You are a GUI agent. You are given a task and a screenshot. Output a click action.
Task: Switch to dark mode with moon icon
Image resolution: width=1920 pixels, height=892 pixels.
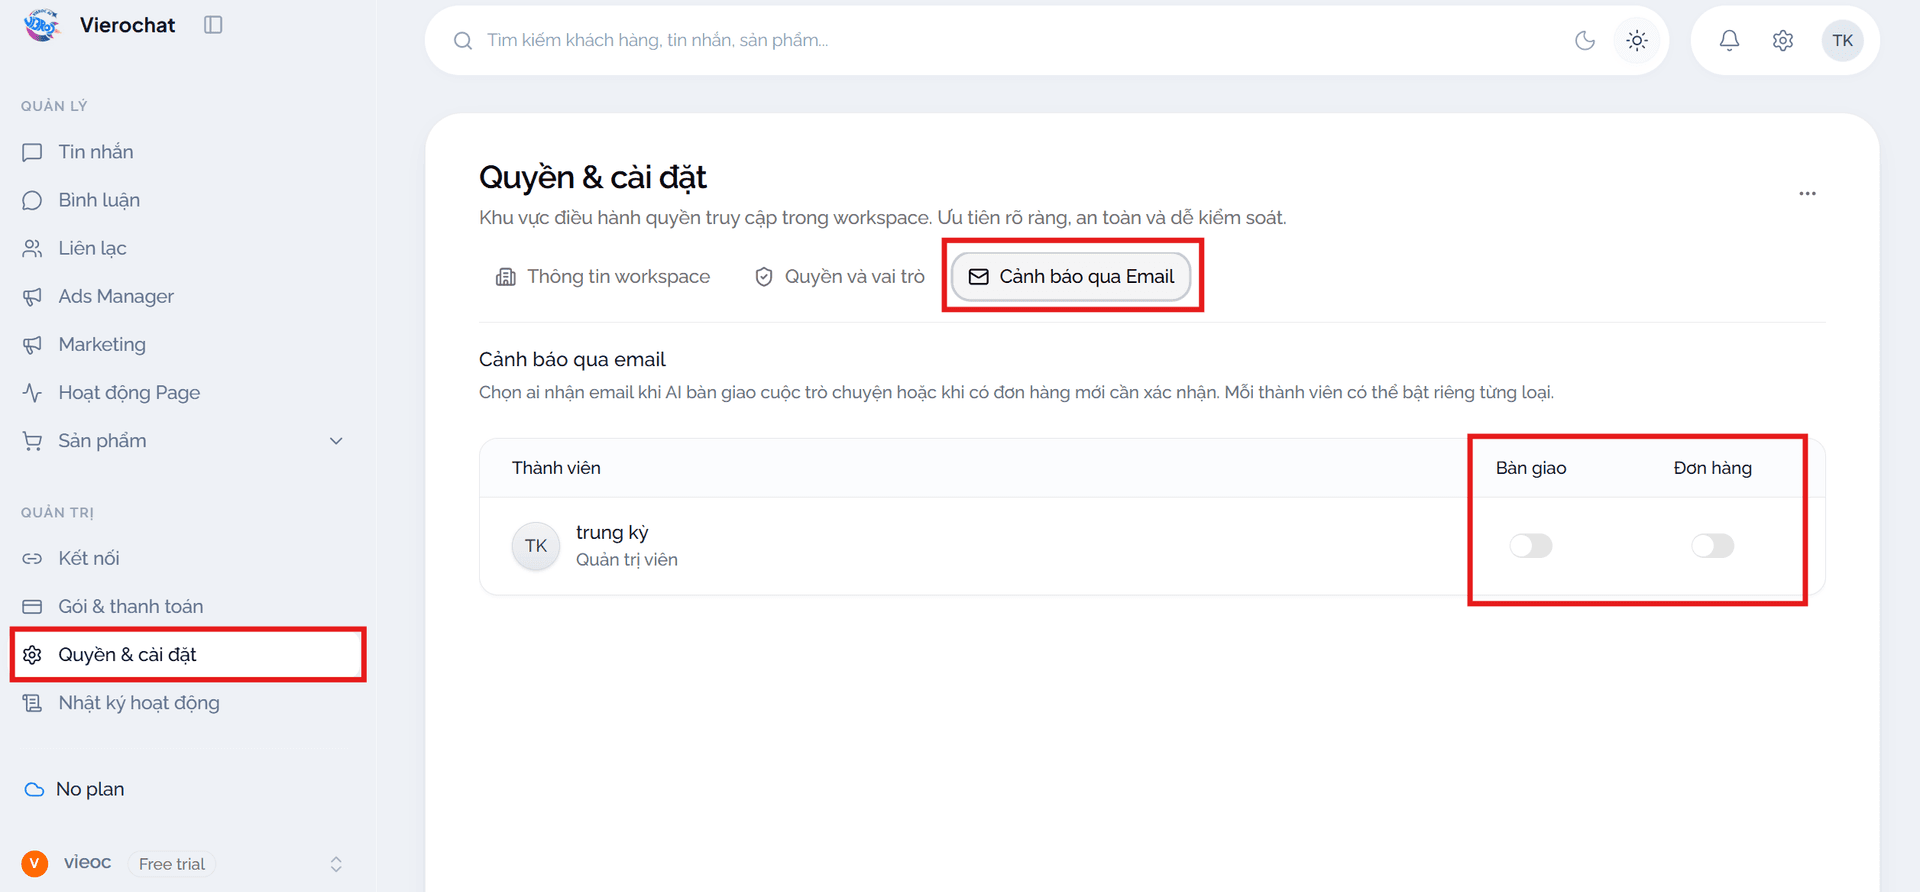click(x=1585, y=41)
